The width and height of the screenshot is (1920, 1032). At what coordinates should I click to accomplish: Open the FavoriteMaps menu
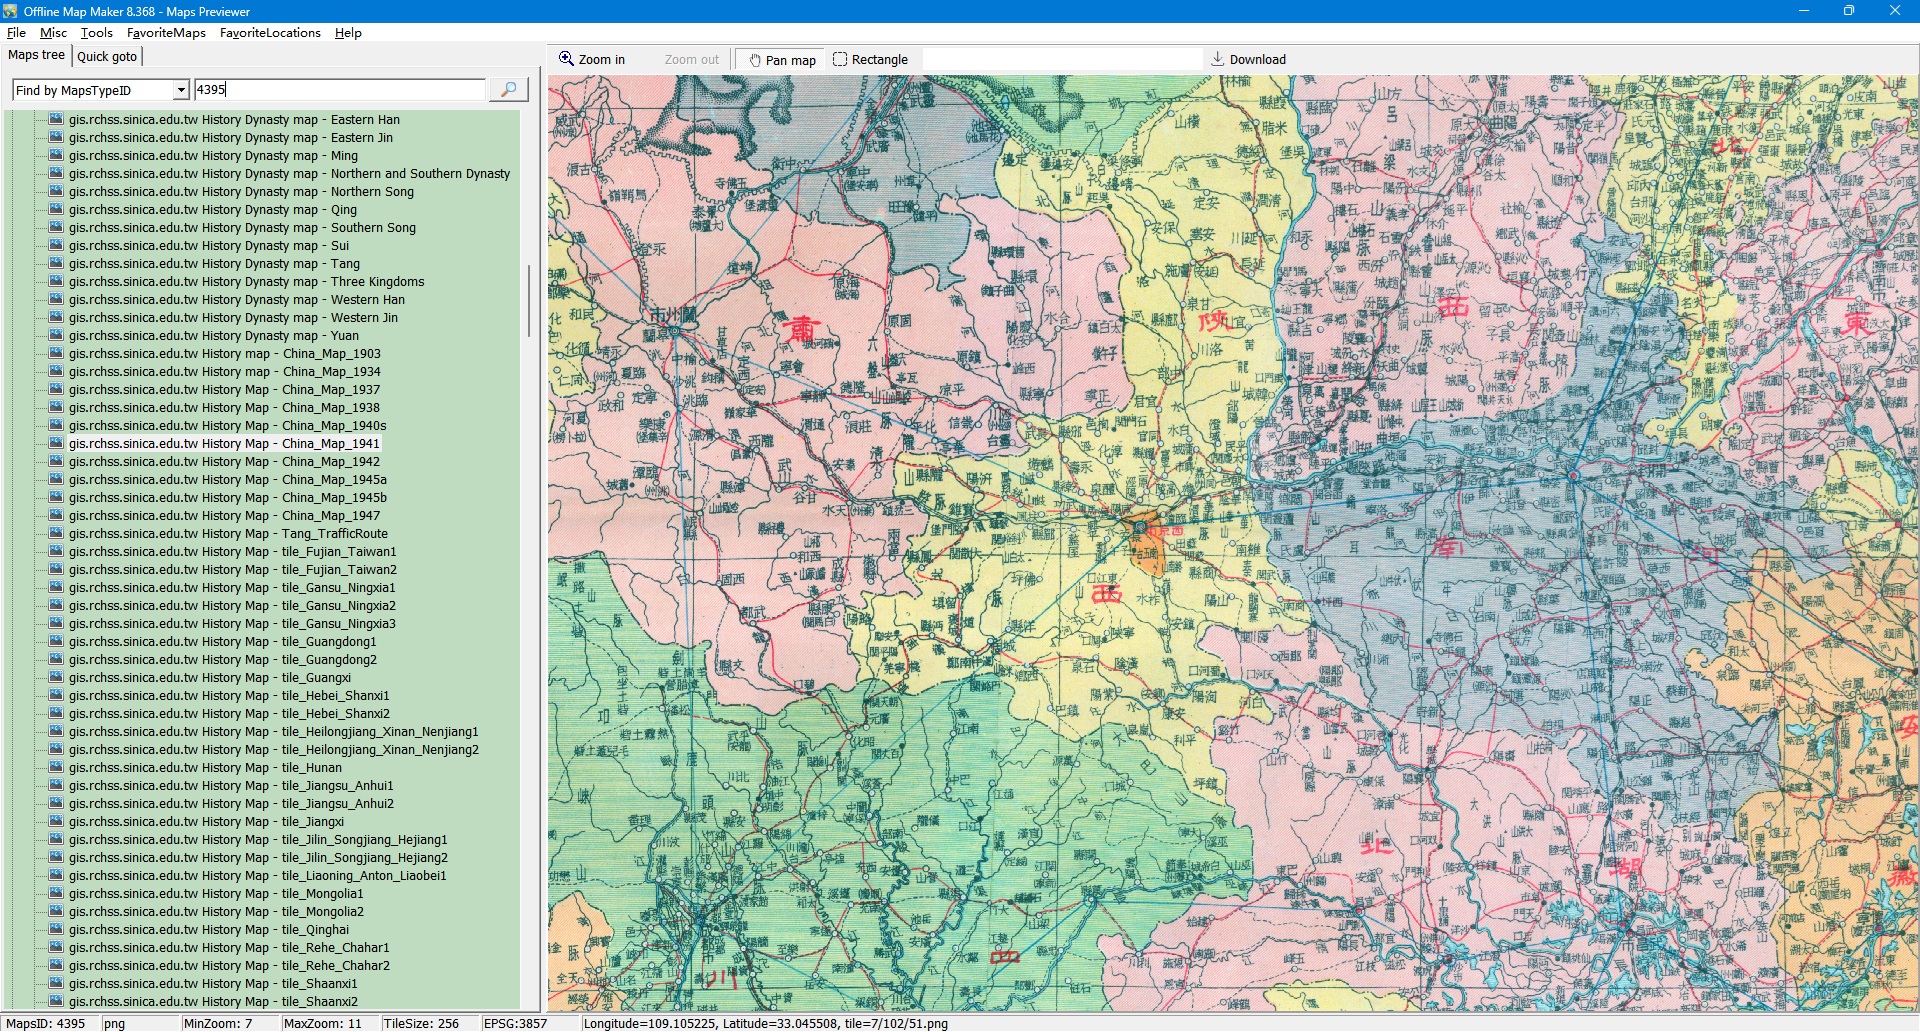(166, 33)
